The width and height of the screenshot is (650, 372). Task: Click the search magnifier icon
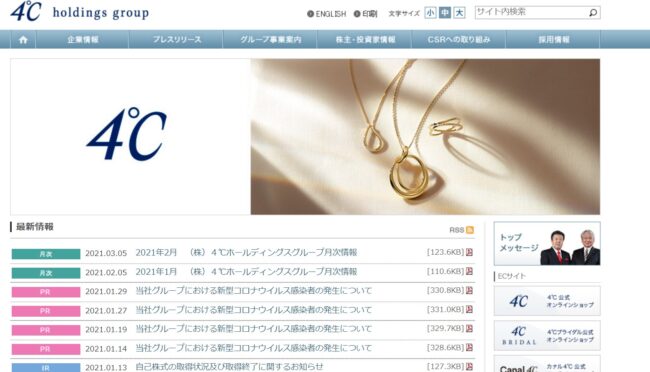(593, 12)
